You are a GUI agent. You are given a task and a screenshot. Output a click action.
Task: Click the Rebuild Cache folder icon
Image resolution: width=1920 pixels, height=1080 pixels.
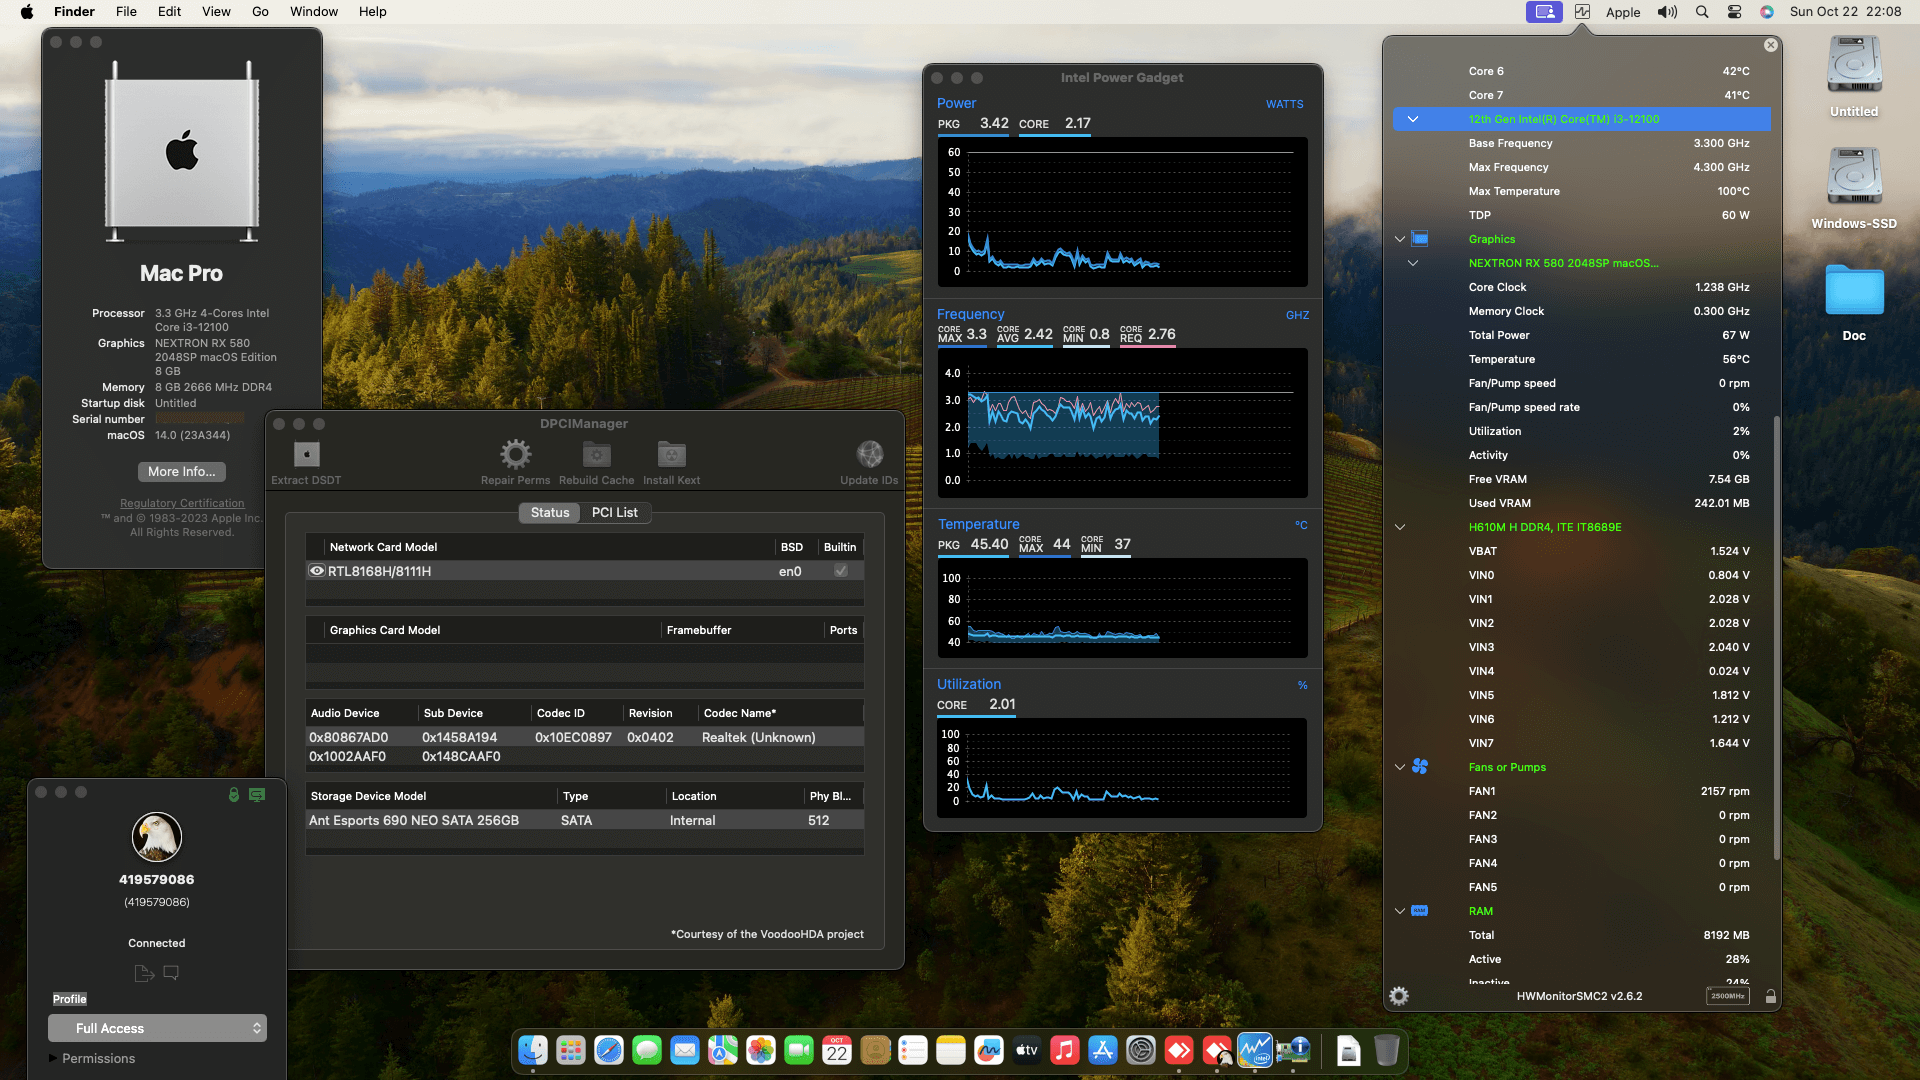596,454
